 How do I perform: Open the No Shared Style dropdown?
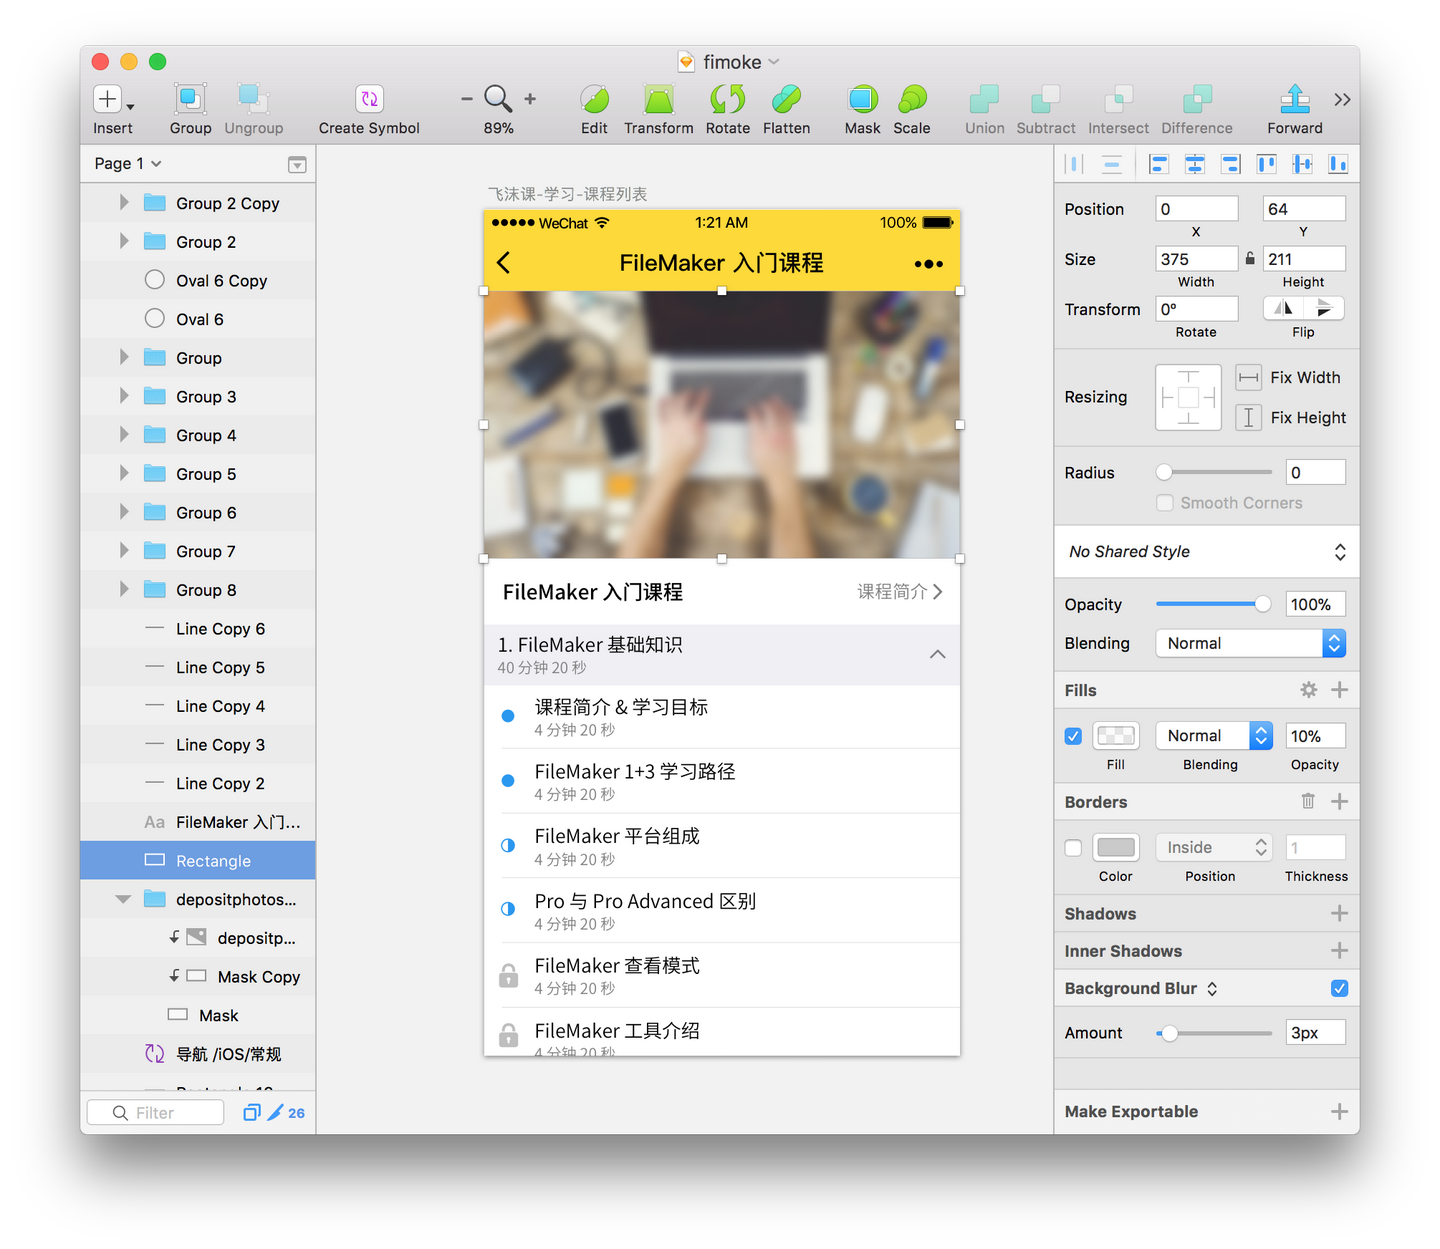pos(1207,552)
